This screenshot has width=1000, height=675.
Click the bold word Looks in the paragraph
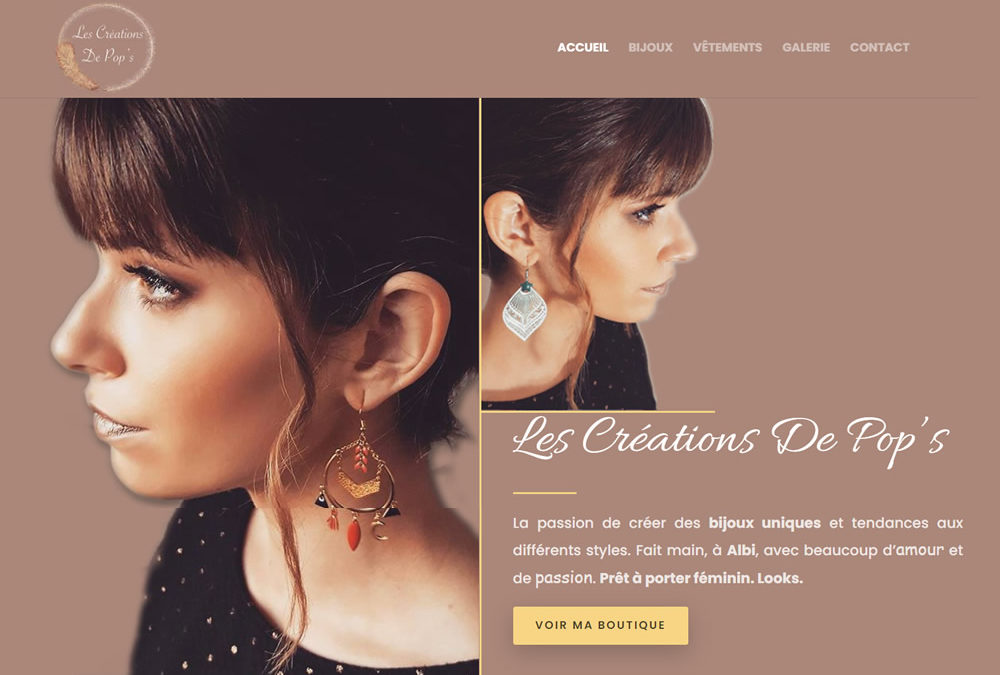[779, 579]
